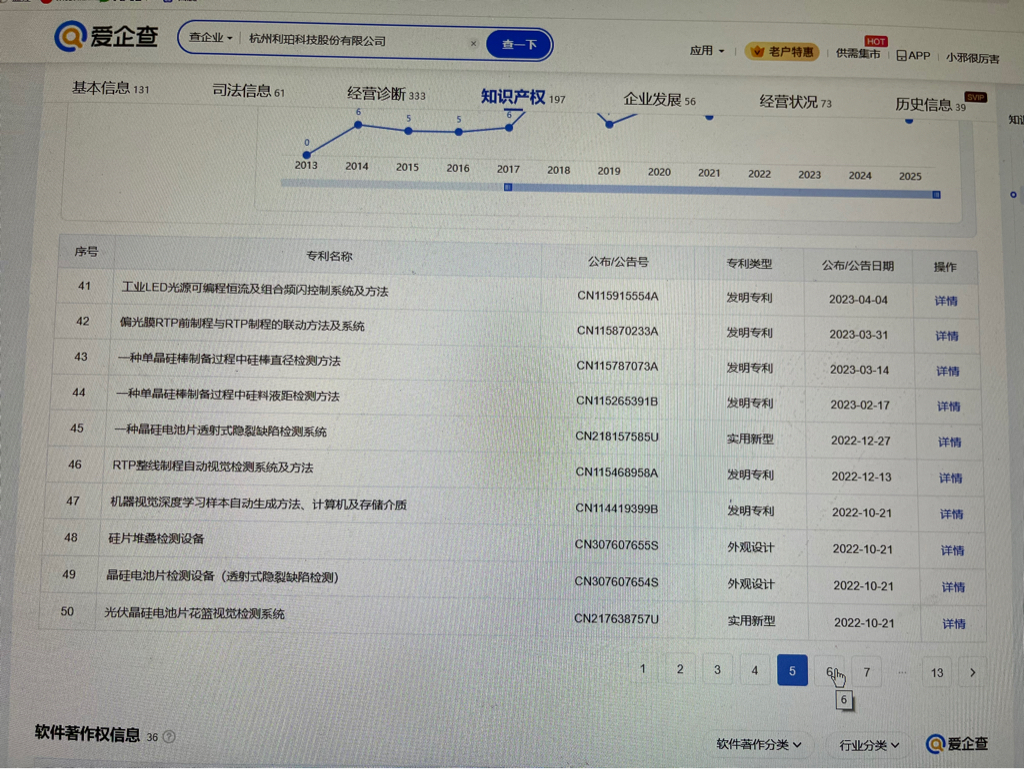1024x769 pixels.
Task: Switch to the 基本信息 tab
Action: [x=110, y=88]
